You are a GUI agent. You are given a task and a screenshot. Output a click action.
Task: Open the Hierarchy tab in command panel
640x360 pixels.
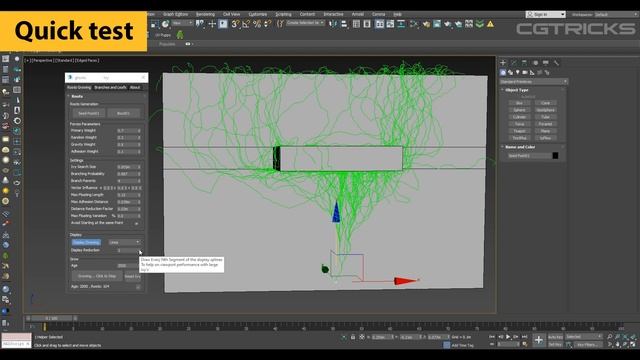tap(524, 63)
